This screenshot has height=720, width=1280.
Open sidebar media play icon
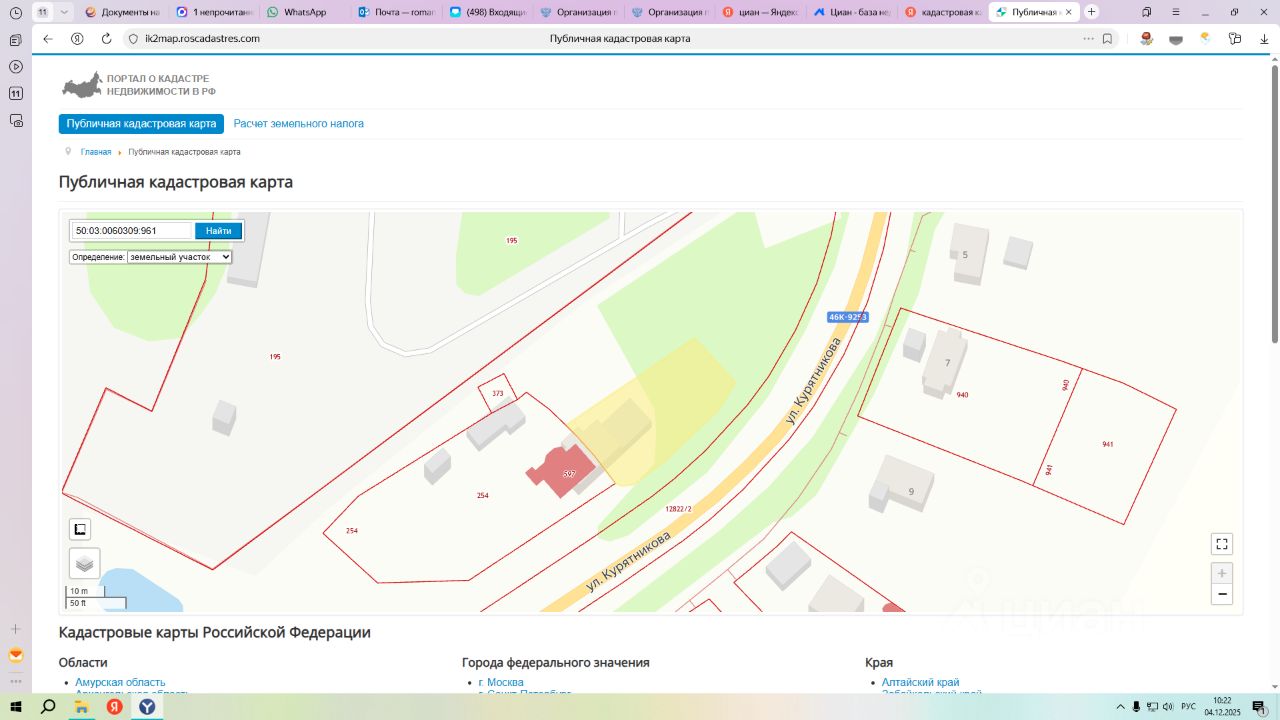15,67
